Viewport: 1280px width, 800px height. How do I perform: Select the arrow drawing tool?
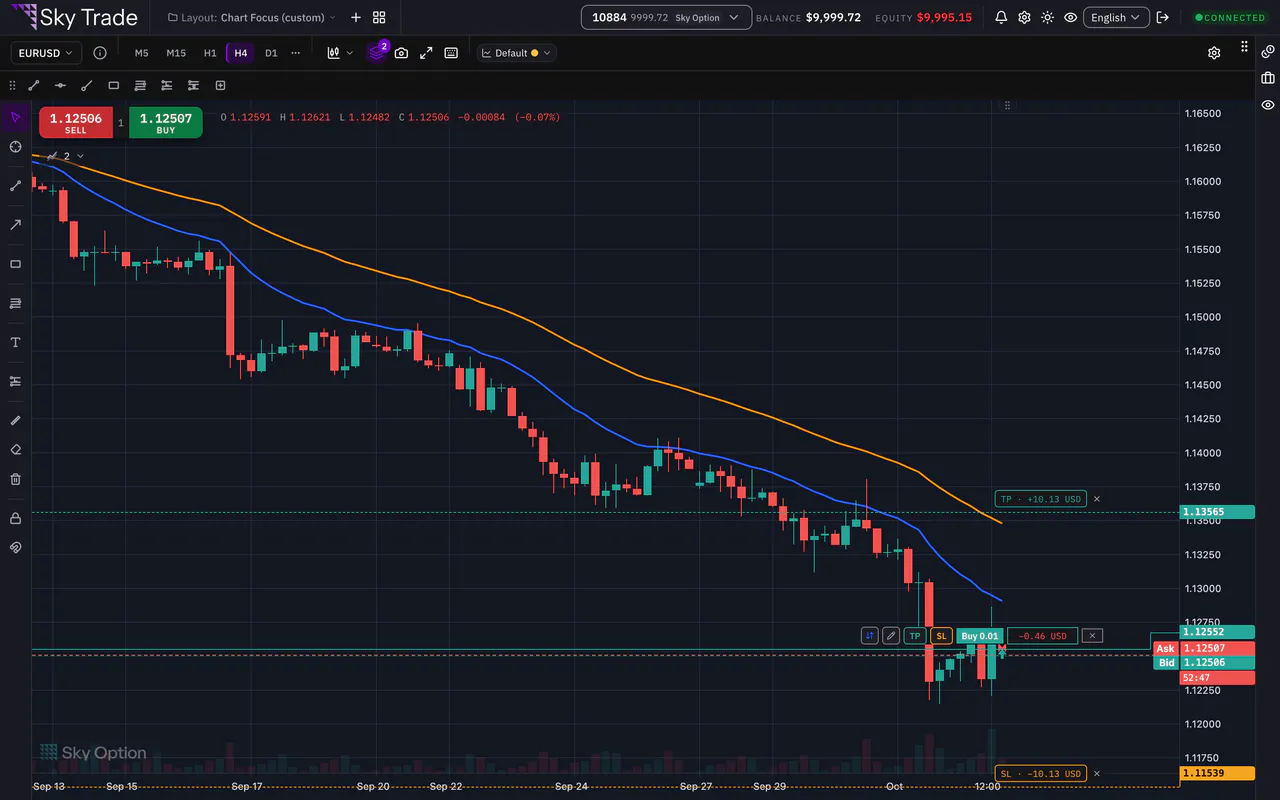[x=15, y=225]
